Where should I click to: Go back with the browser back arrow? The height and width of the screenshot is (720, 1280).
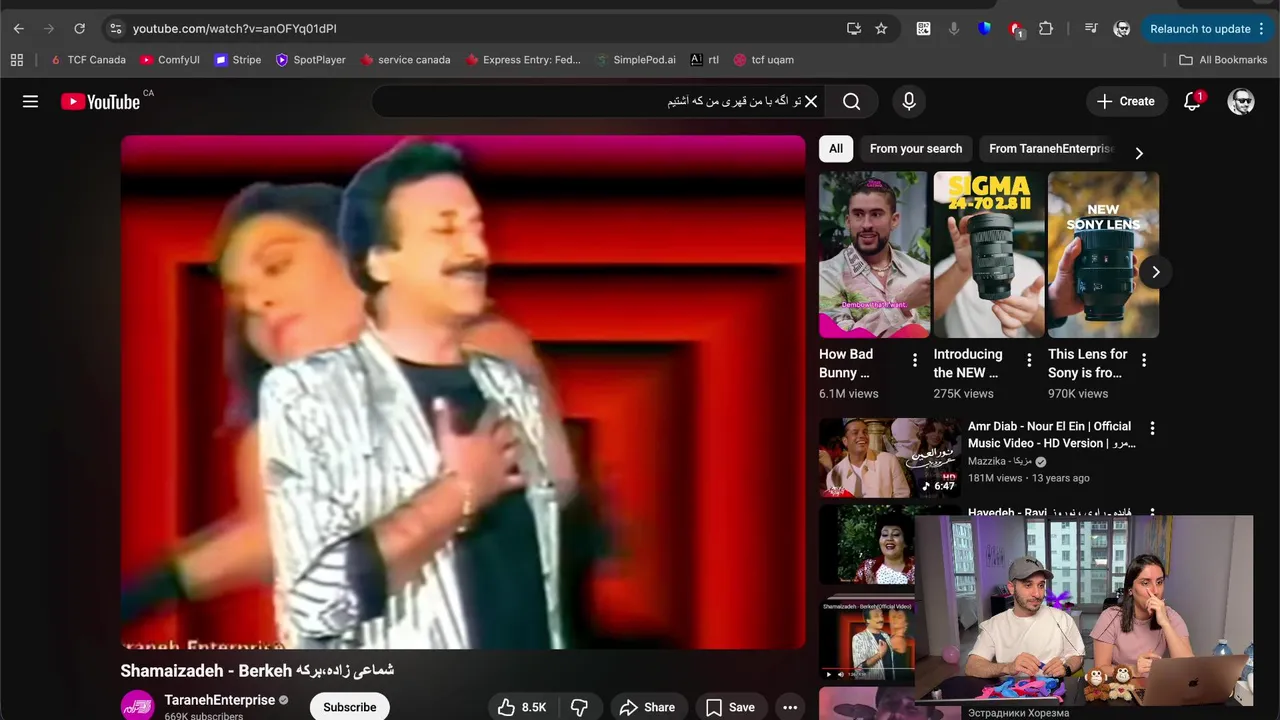(19, 29)
